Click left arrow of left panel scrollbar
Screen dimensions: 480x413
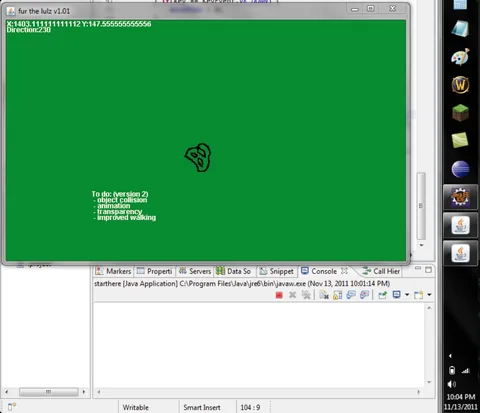point(7,392)
